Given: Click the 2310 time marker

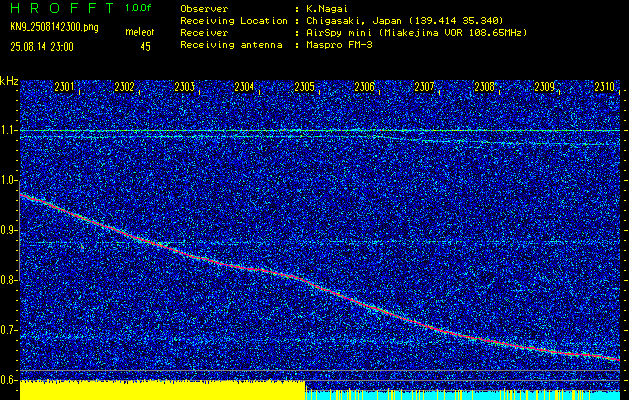Looking at the screenshot, I should (605, 87).
